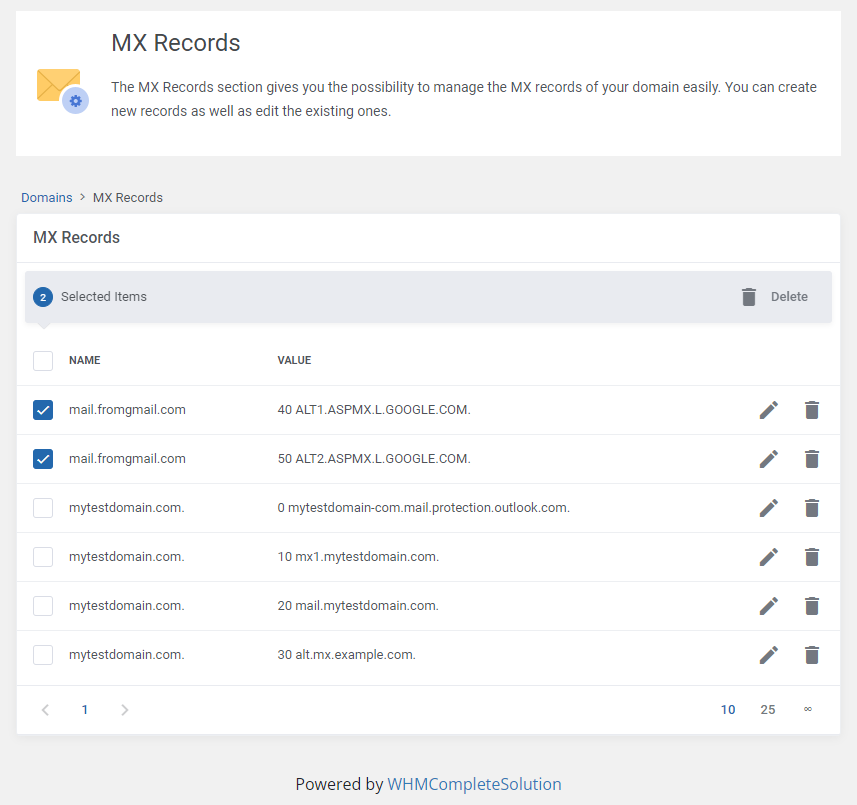Click the MX Records breadcrumb item

coord(128,197)
